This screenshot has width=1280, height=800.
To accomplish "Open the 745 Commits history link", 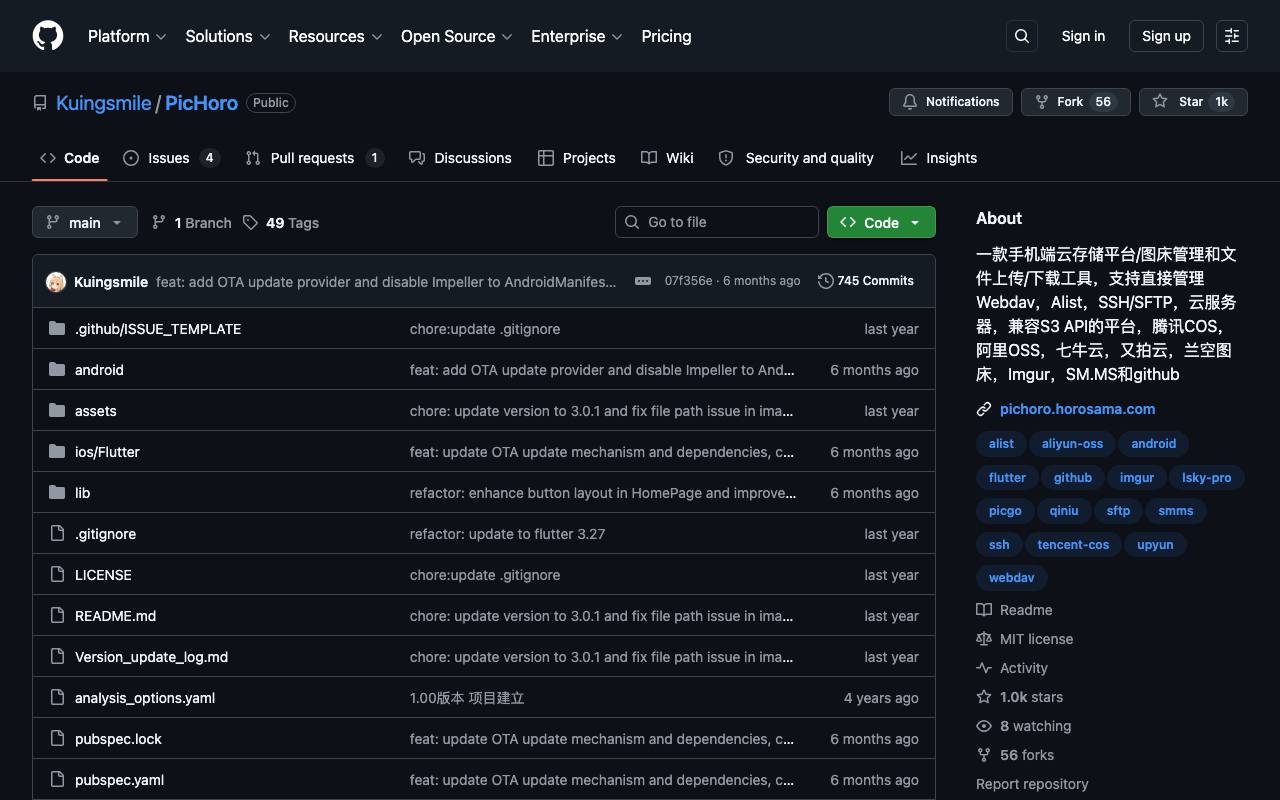I will pyautogui.click(x=866, y=281).
